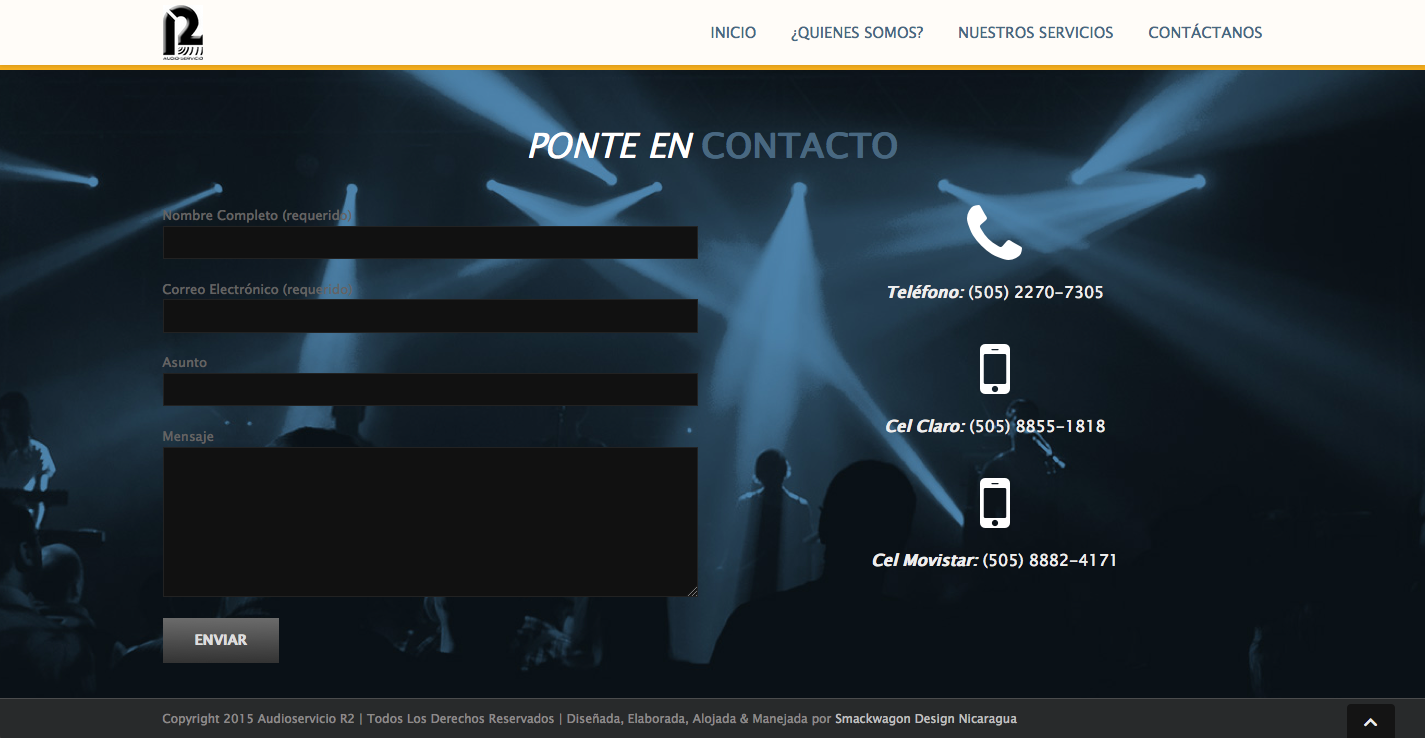Click the mobile phone icon above Cel Claro
This screenshot has height=738, width=1425.
994,369
